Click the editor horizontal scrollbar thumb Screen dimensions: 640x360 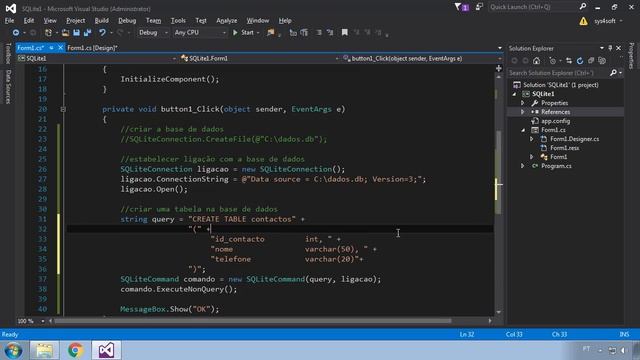coord(253,321)
